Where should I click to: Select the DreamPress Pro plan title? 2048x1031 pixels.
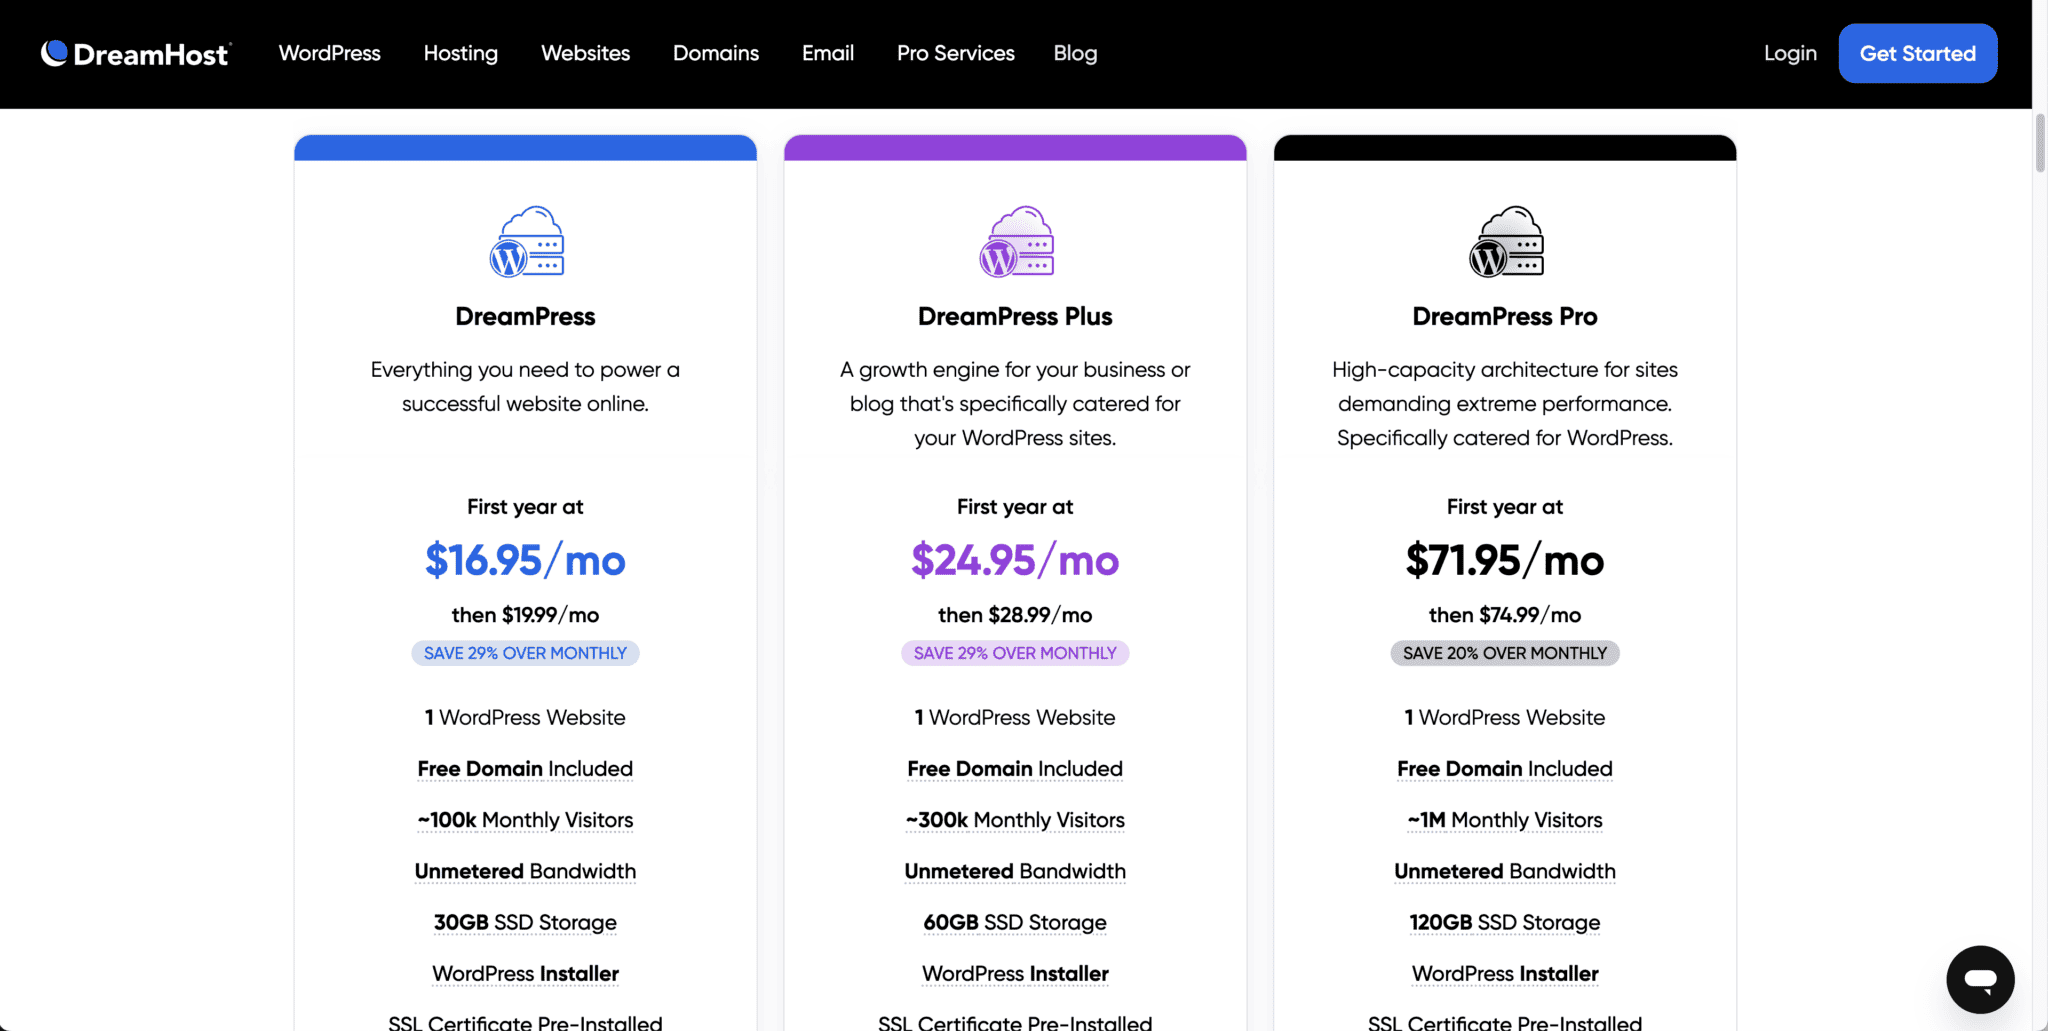pyautogui.click(x=1505, y=316)
